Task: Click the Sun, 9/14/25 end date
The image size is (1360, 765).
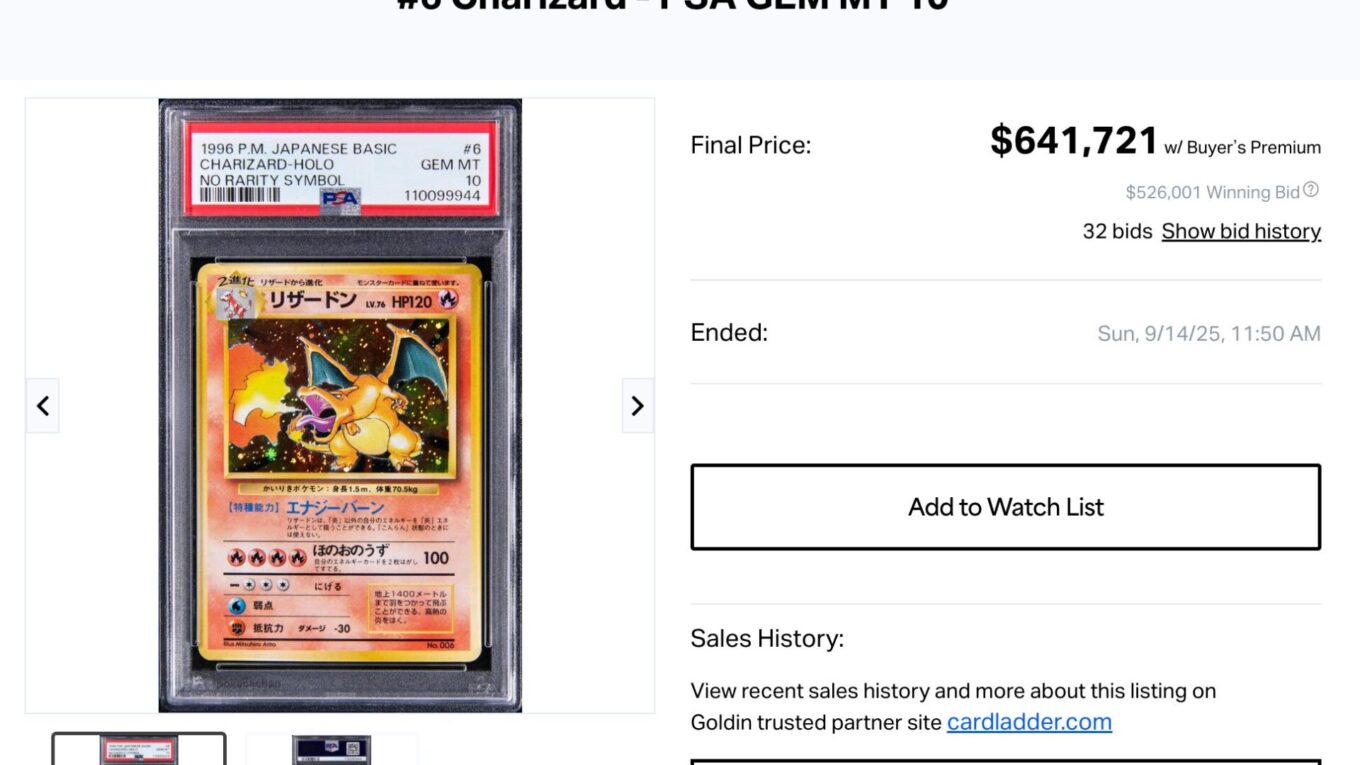Action: click(x=1209, y=334)
